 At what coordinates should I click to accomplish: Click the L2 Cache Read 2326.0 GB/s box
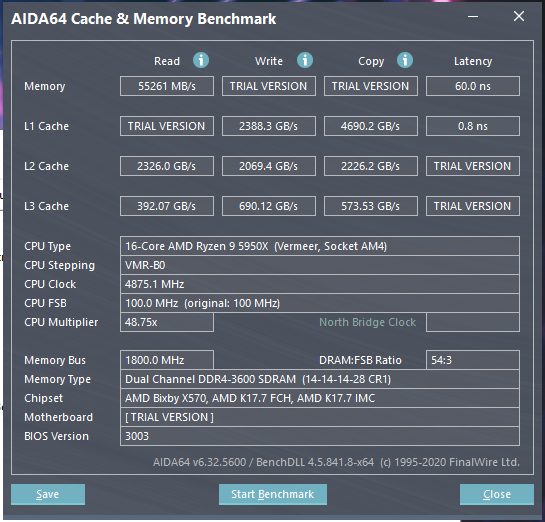[x=167, y=166]
